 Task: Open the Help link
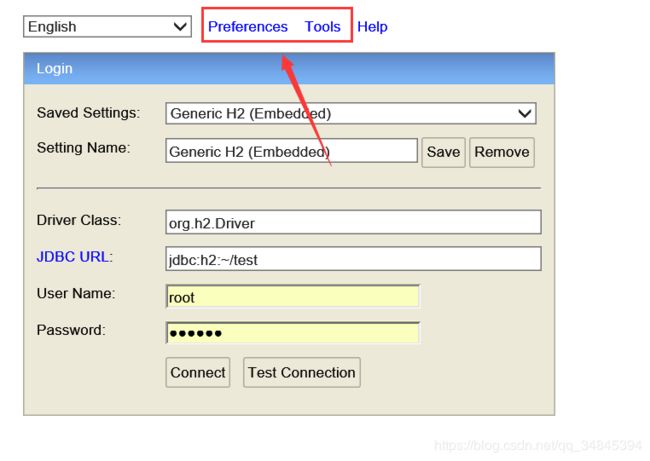point(372,27)
